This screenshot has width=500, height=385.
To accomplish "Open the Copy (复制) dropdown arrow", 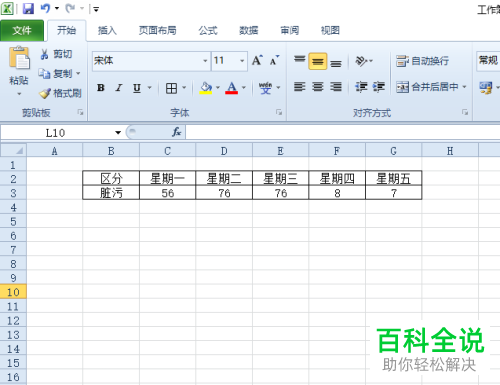I will [78, 74].
